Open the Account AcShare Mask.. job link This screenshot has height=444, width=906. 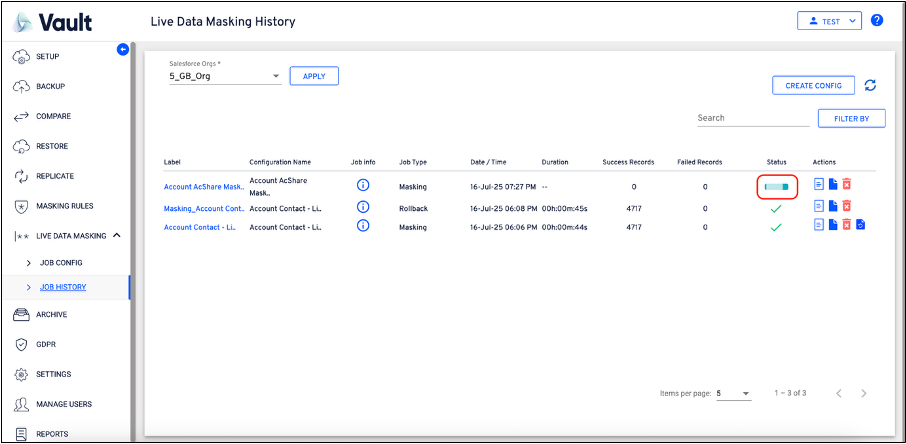pos(203,186)
